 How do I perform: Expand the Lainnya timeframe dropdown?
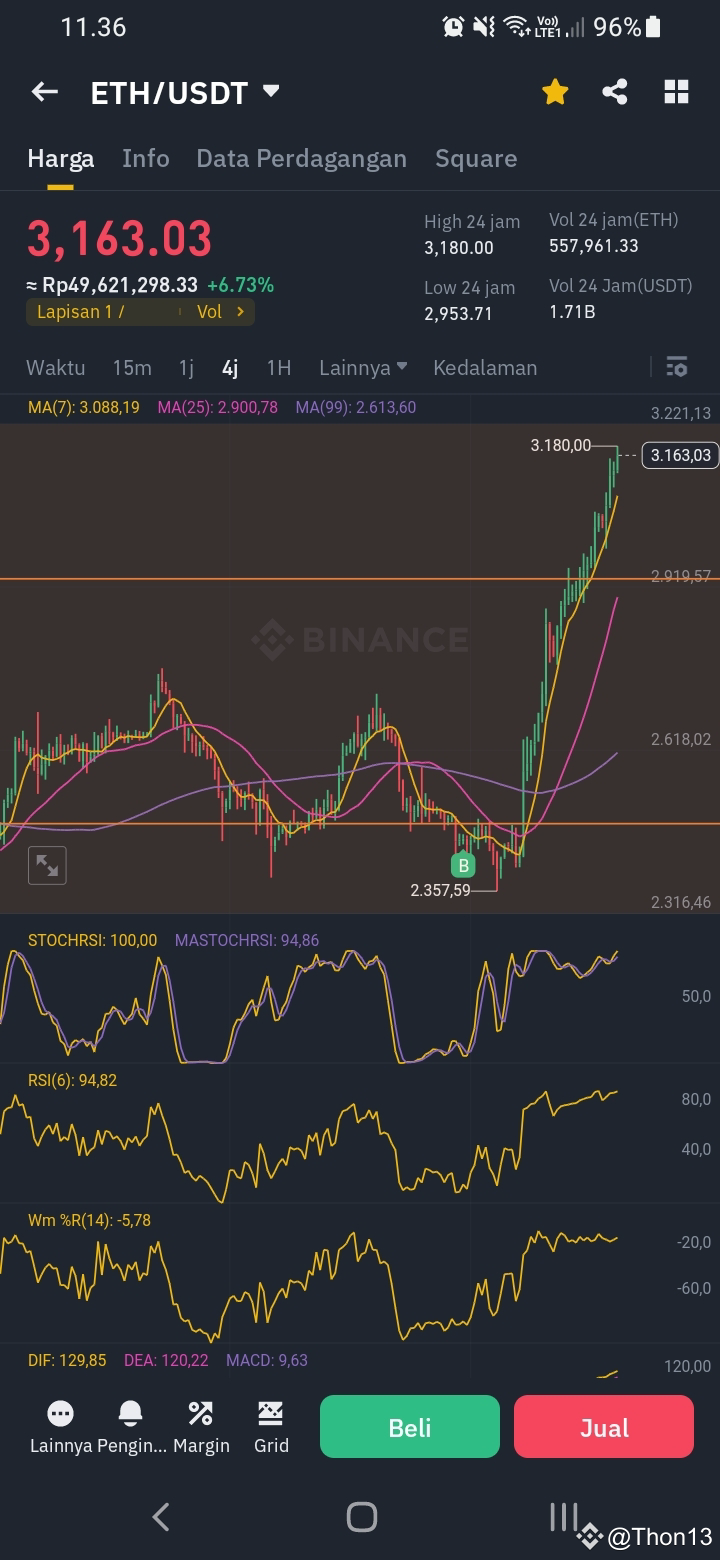[363, 367]
